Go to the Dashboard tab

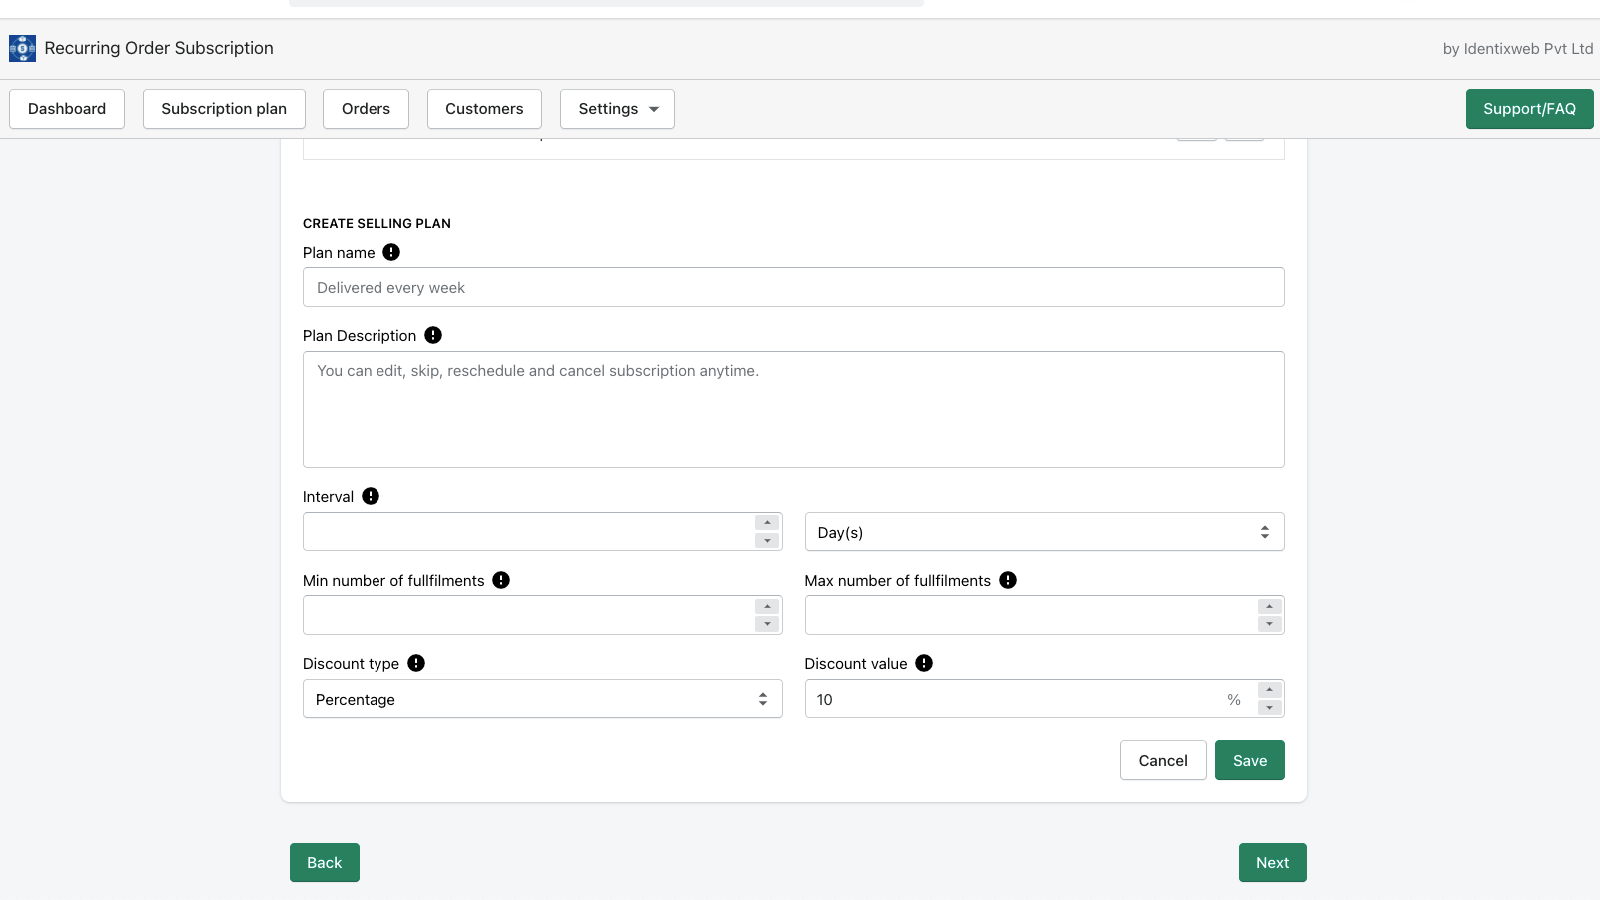pos(67,109)
